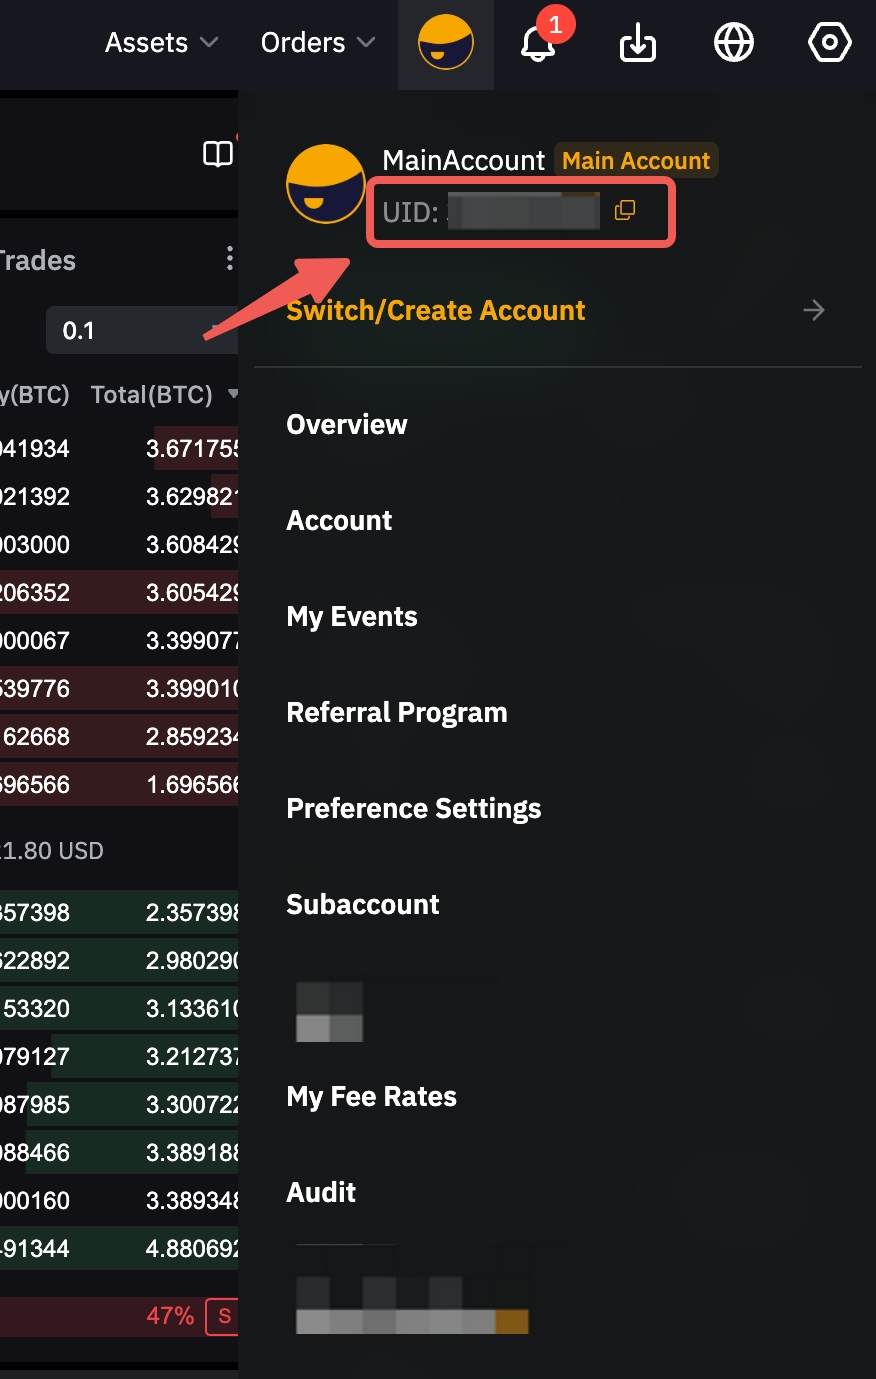The height and width of the screenshot is (1379, 876).
Task: Copy the UID with the copy icon
Action: pos(625,210)
